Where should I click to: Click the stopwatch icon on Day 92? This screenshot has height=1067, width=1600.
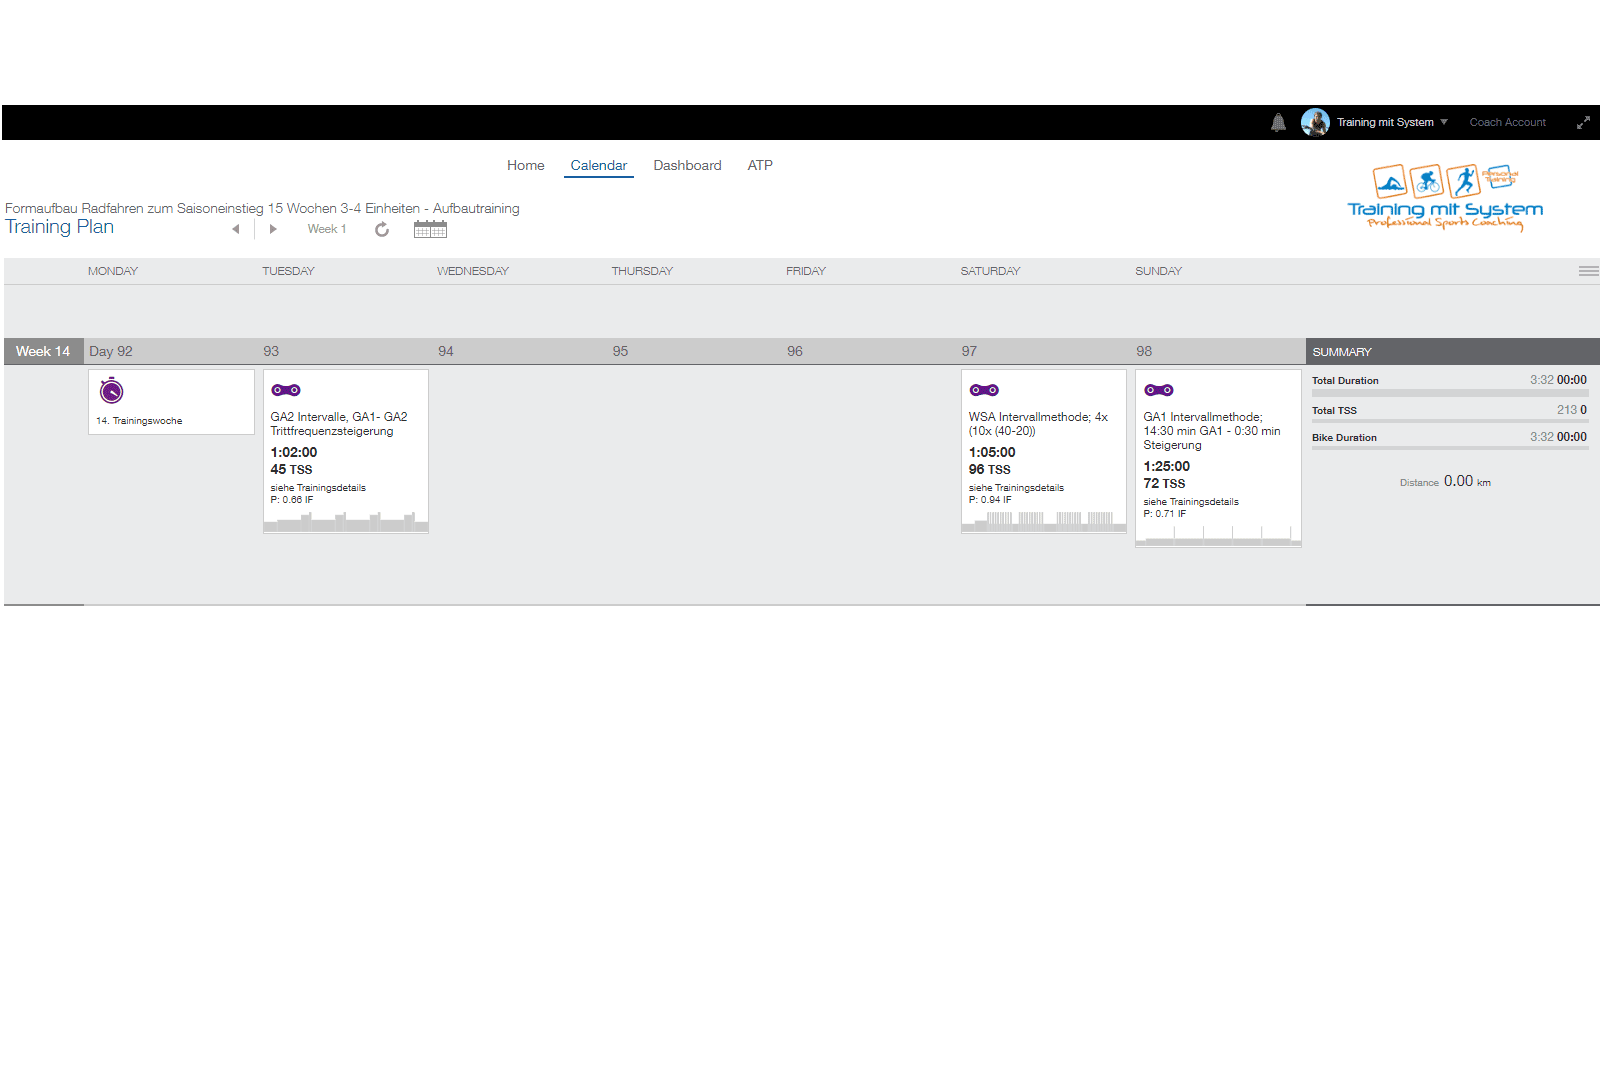pyautogui.click(x=112, y=390)
